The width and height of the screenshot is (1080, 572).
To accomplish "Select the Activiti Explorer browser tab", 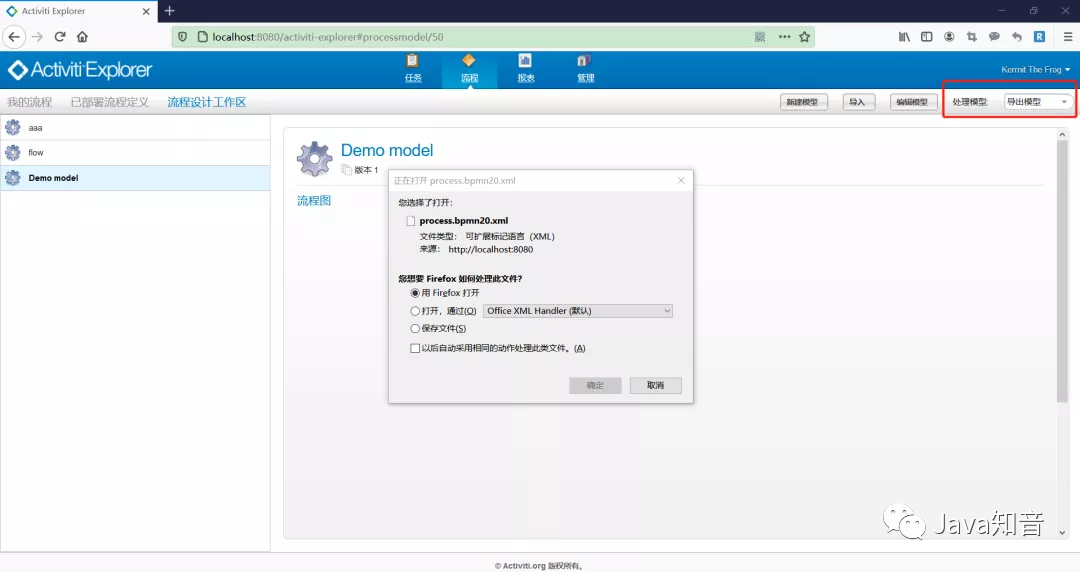I will pos(79,11).
